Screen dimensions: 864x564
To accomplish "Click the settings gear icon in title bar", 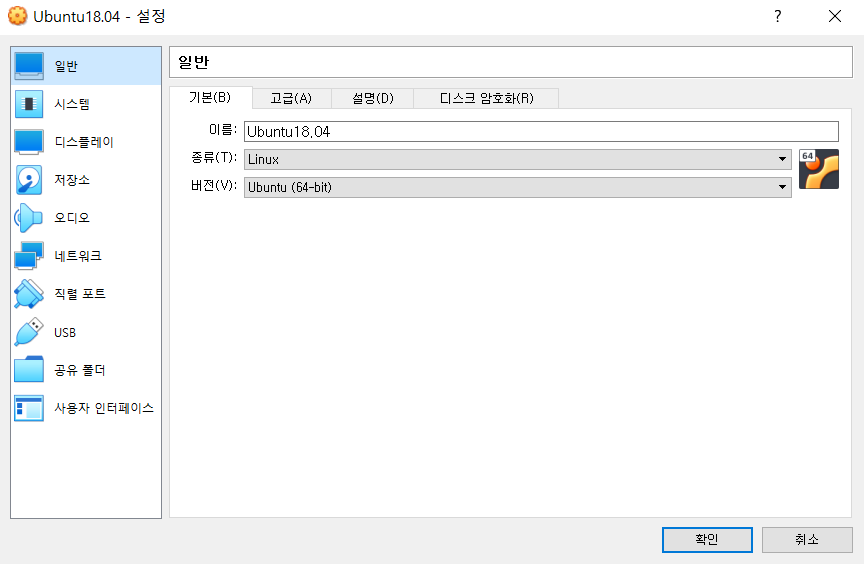I will tap(17, 16).
